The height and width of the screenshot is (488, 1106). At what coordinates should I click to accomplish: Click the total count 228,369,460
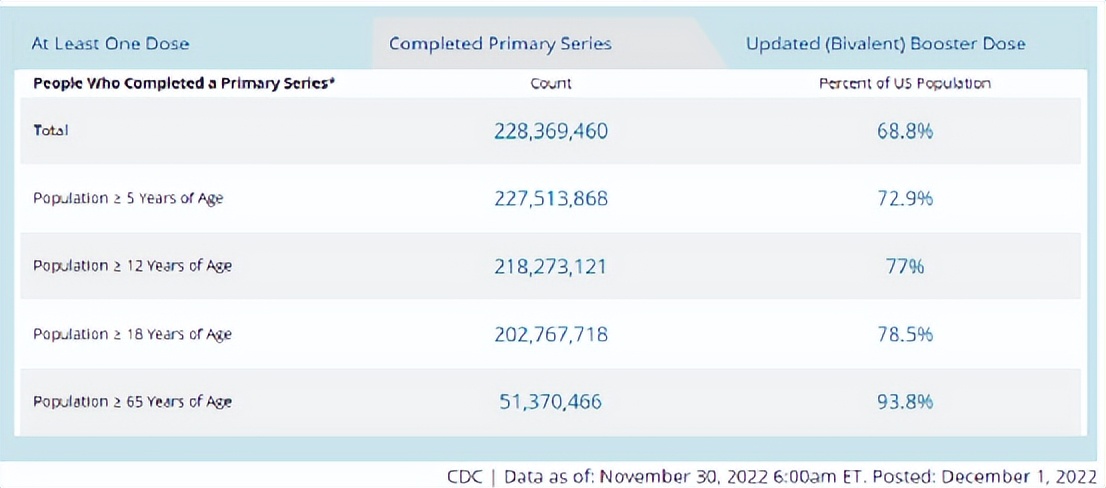(x=551, y=131)
